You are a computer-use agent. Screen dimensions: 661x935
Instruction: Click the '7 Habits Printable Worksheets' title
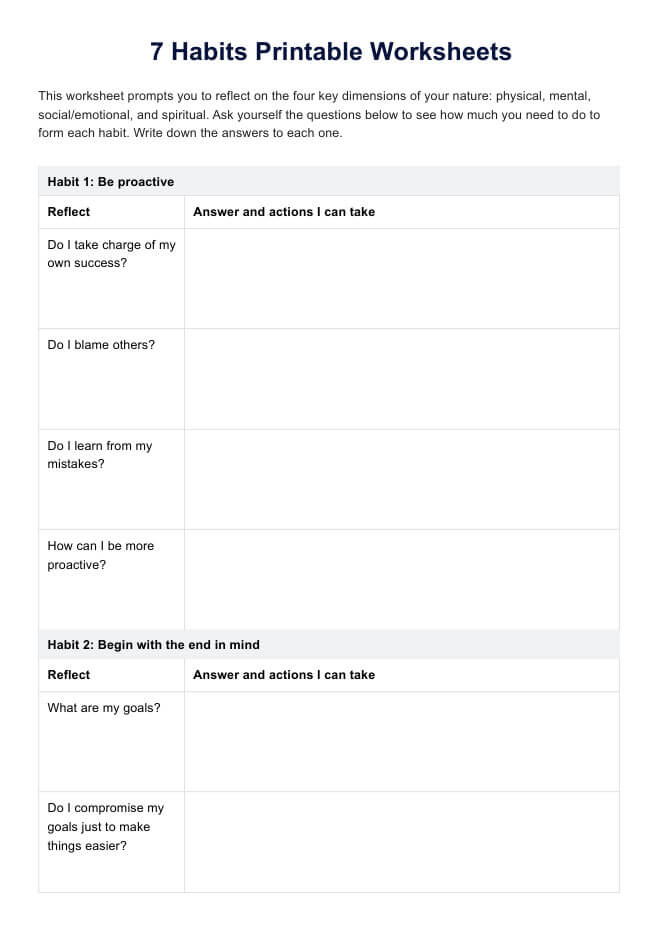[x=330, y=52]
